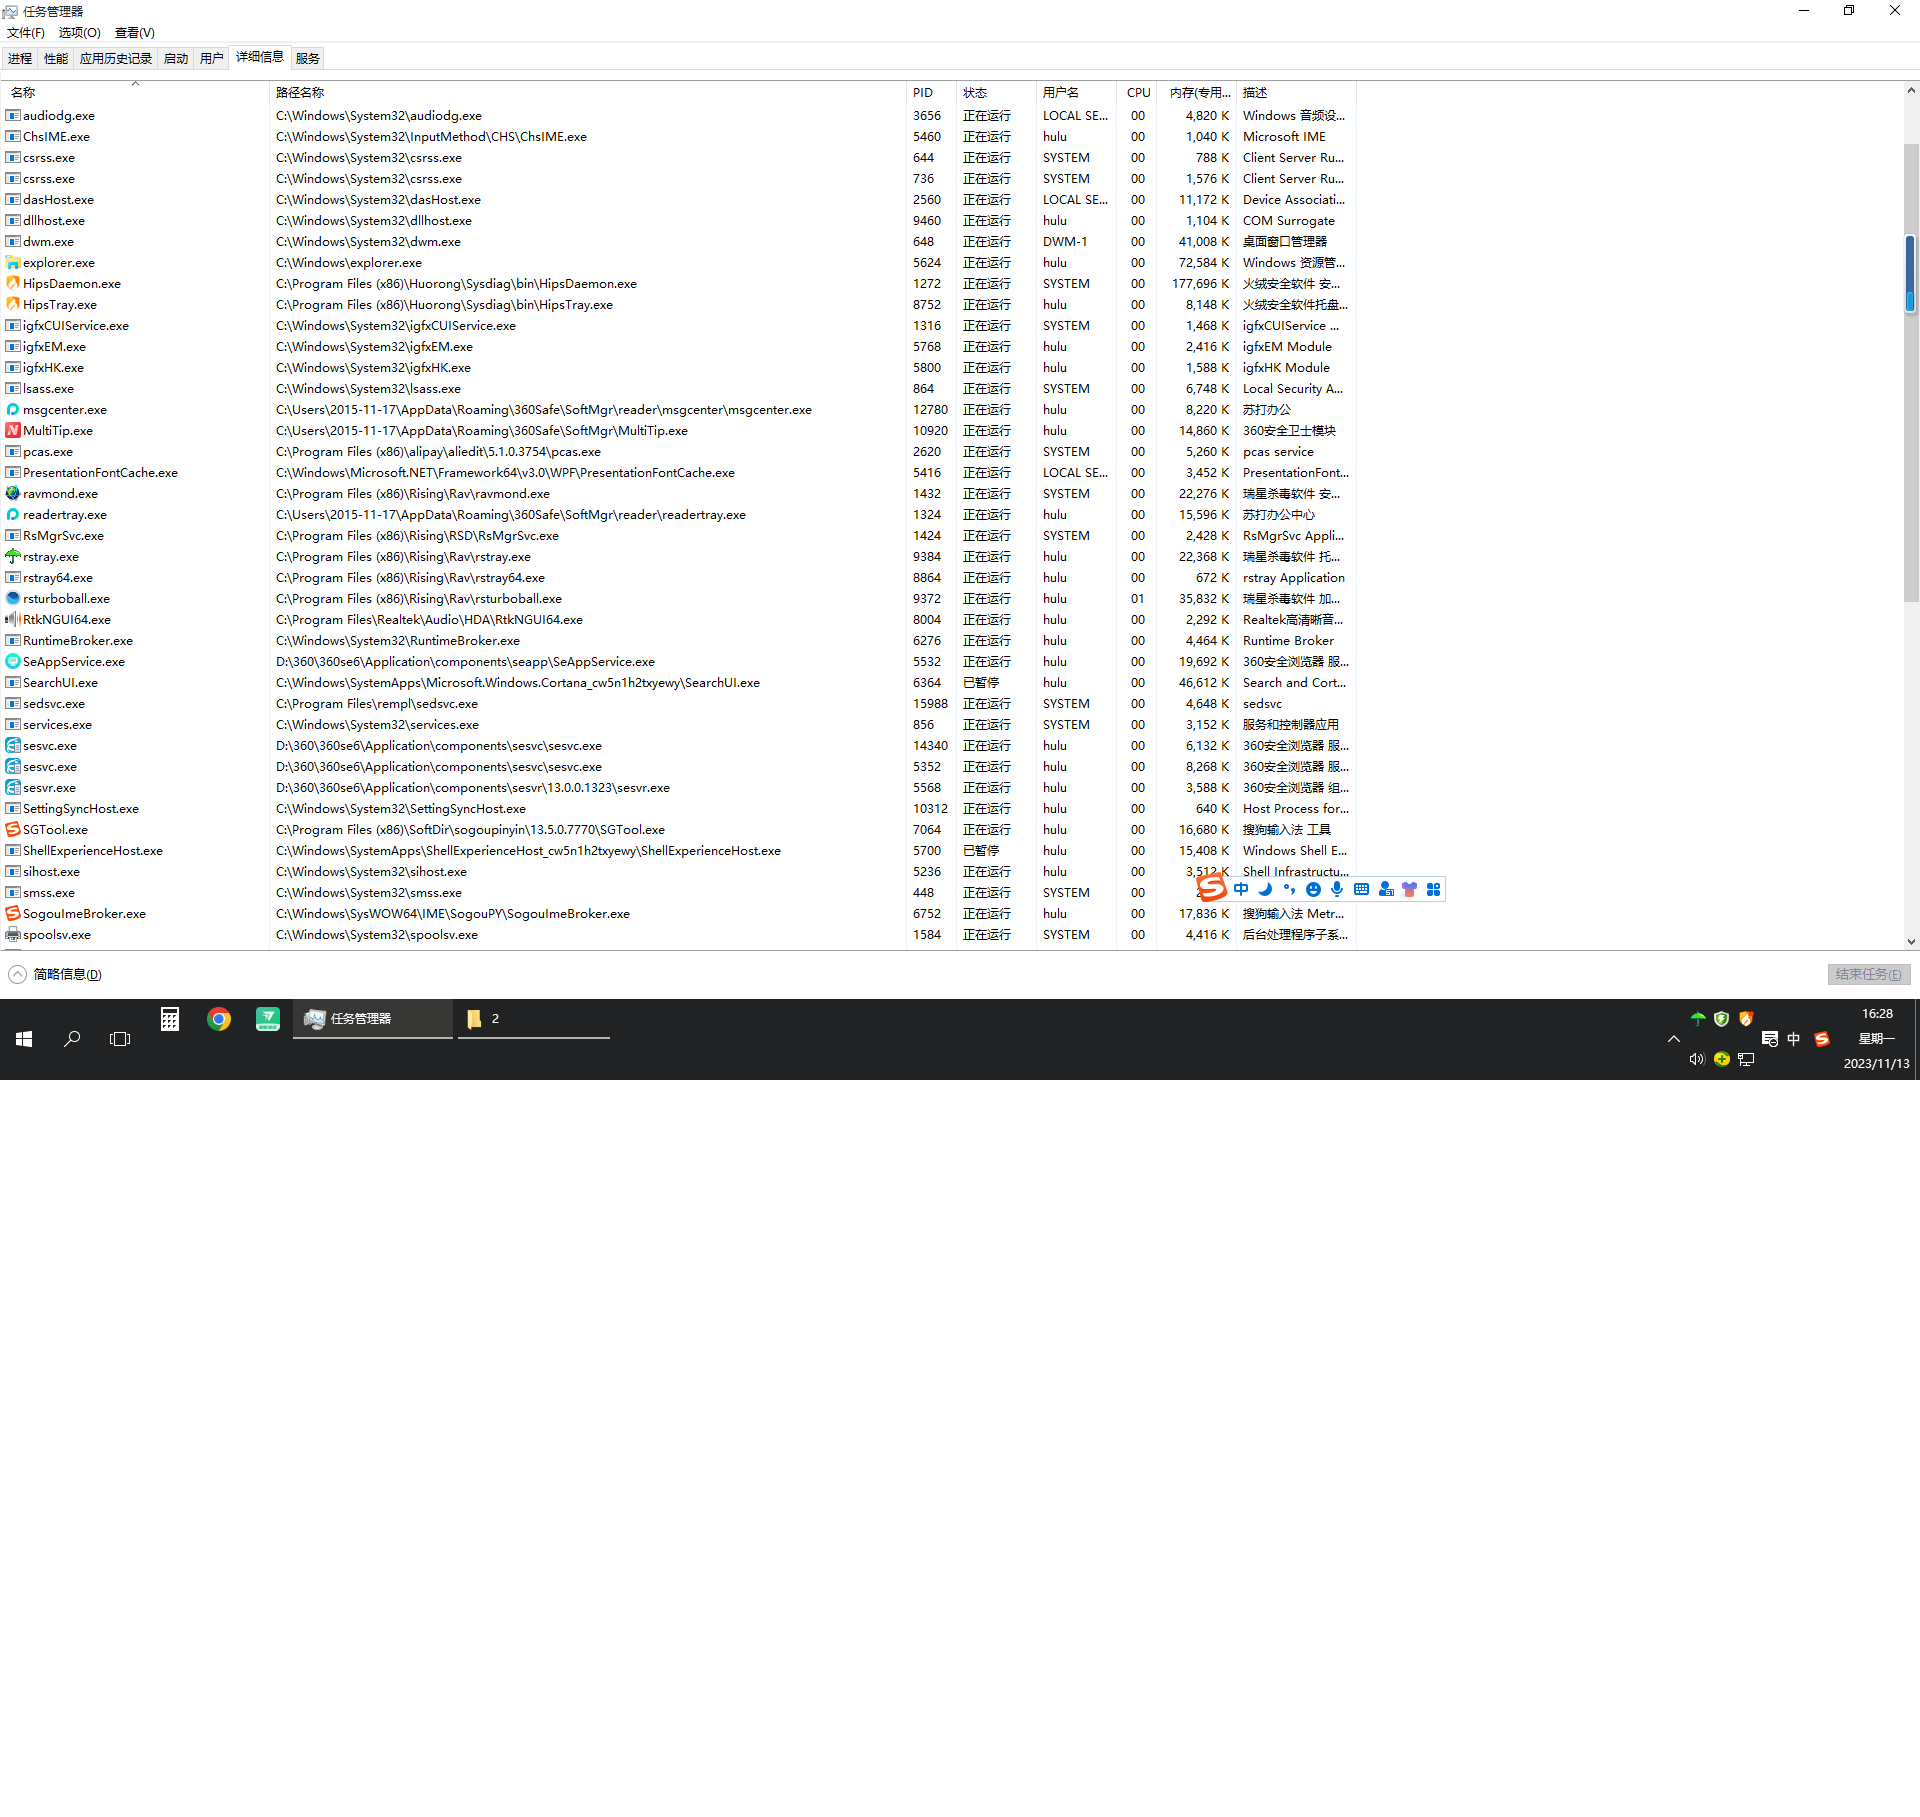
Task: Open the 查看(V) menu
Action: (135, 33)
